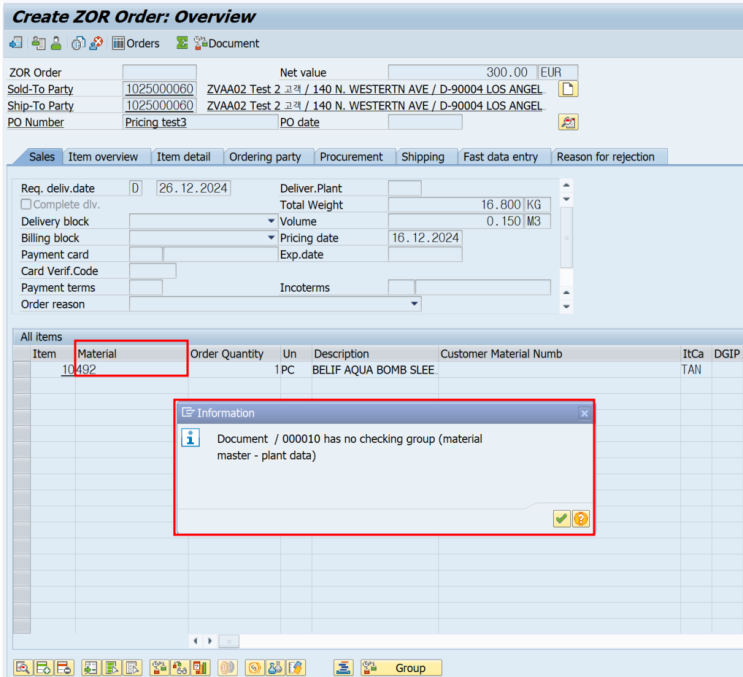Click the greyed-out icon in the bottom toolbar
743x677 pixels.
(x=227, y=668)
